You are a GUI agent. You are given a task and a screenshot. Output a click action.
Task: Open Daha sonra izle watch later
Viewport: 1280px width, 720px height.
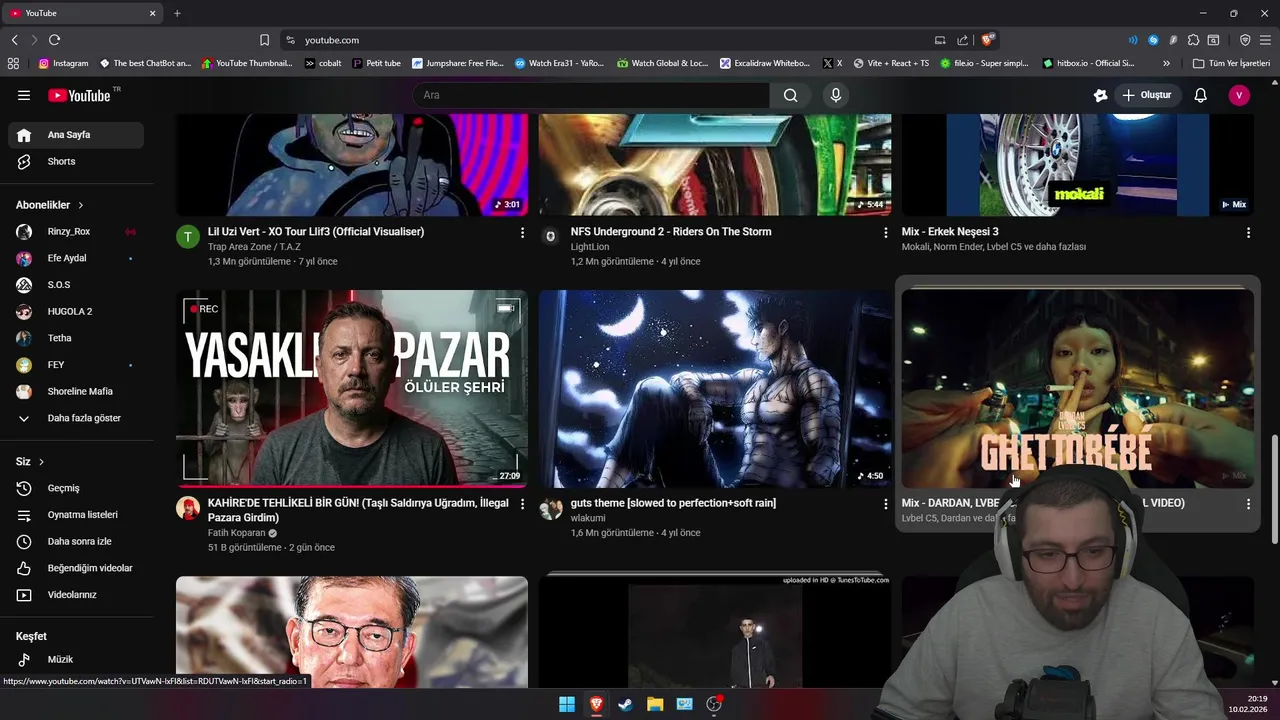tap(75, 541)
